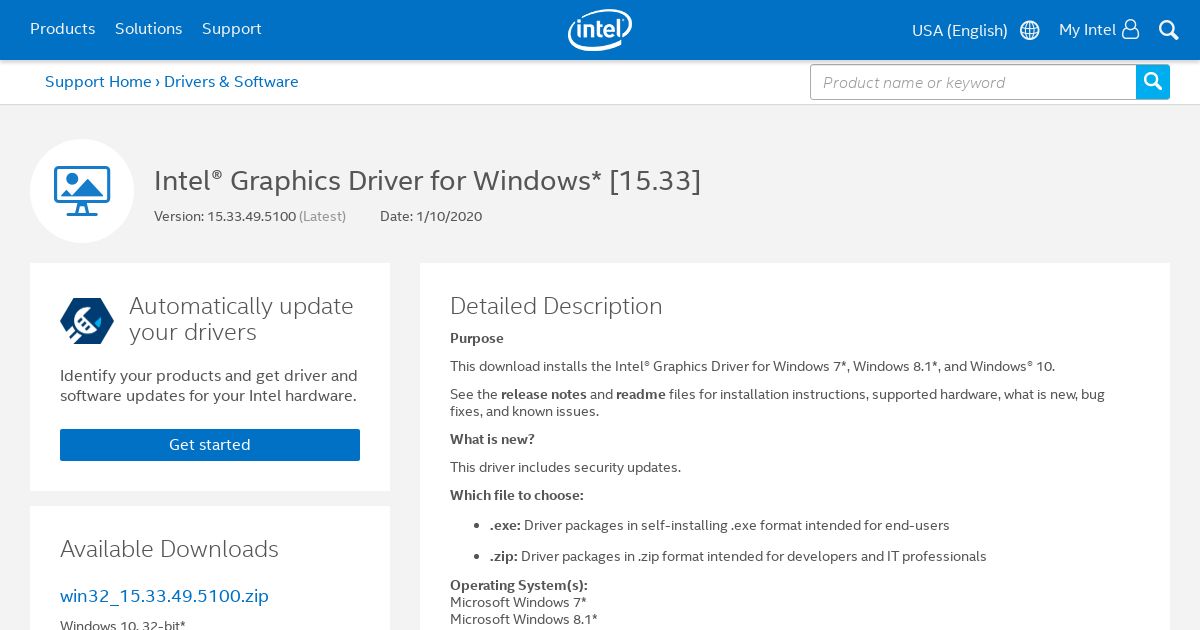This screenshot has width=1200, height=630.
Task: Open the Products menu
Action: 62,29
